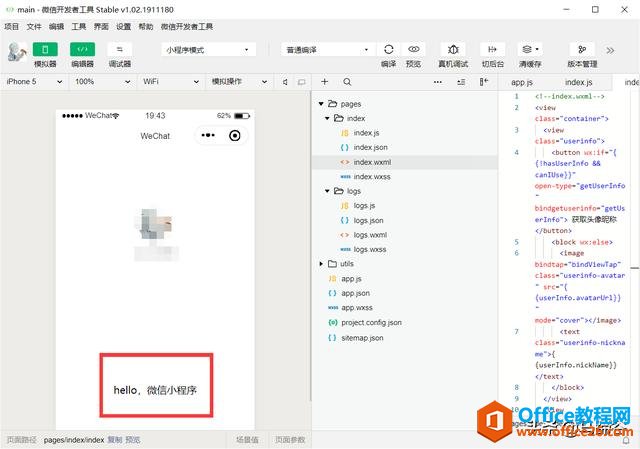Open logs.wxml in the file tree
Screen dimensions: 640x449
click(x=370, y=235)
